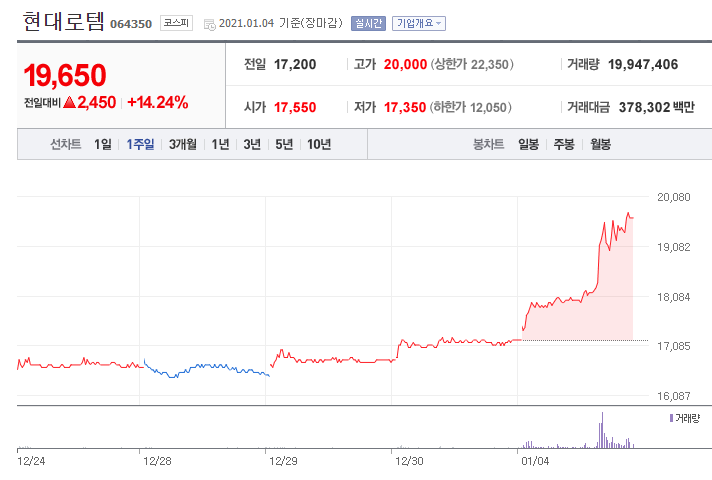Viewport: 712px width, 480px height.
Task: Select the 1년 line chart tab
Action: point(220,144)
